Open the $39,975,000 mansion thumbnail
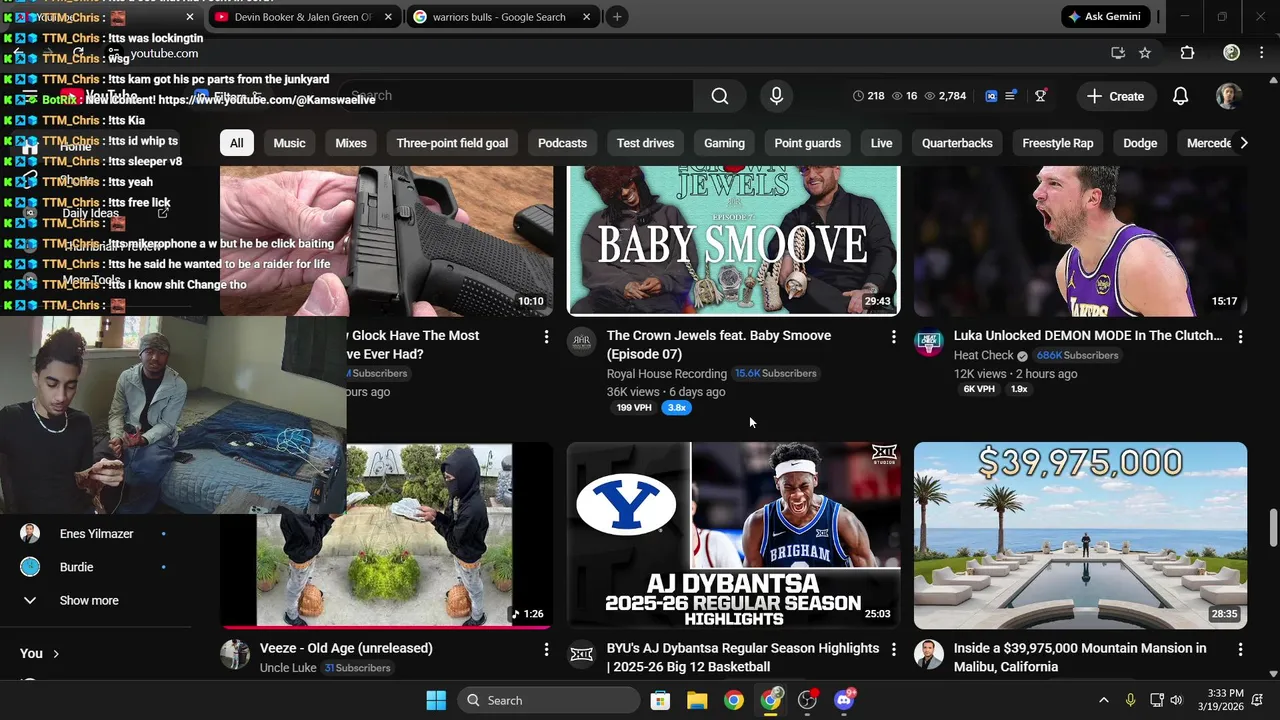Image resolution: width=1280 pixels, height=720 pixels. (1080, 535)
